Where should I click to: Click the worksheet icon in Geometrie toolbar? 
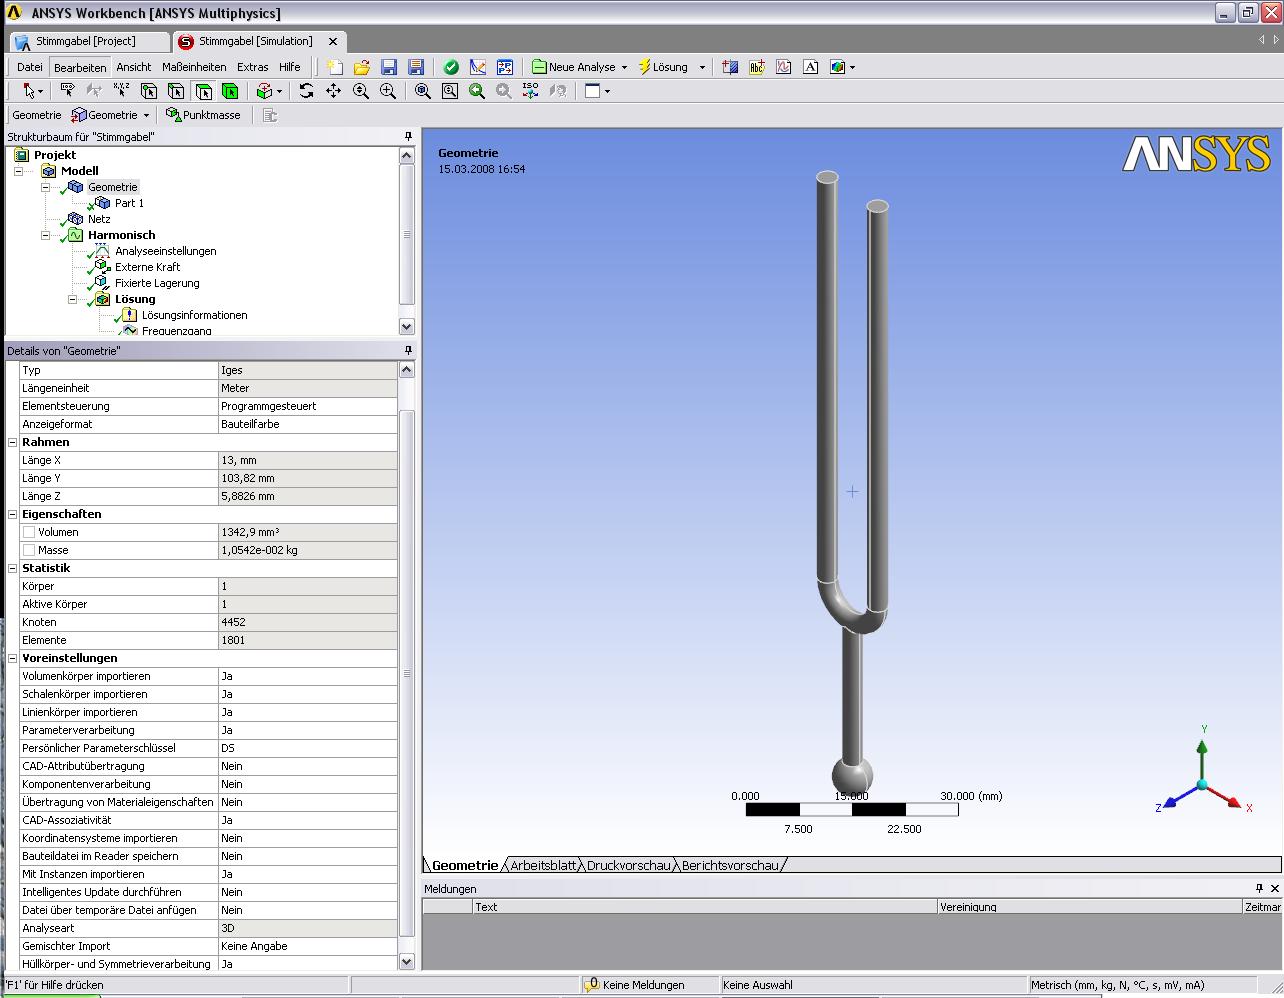click(x=270, y=115)
